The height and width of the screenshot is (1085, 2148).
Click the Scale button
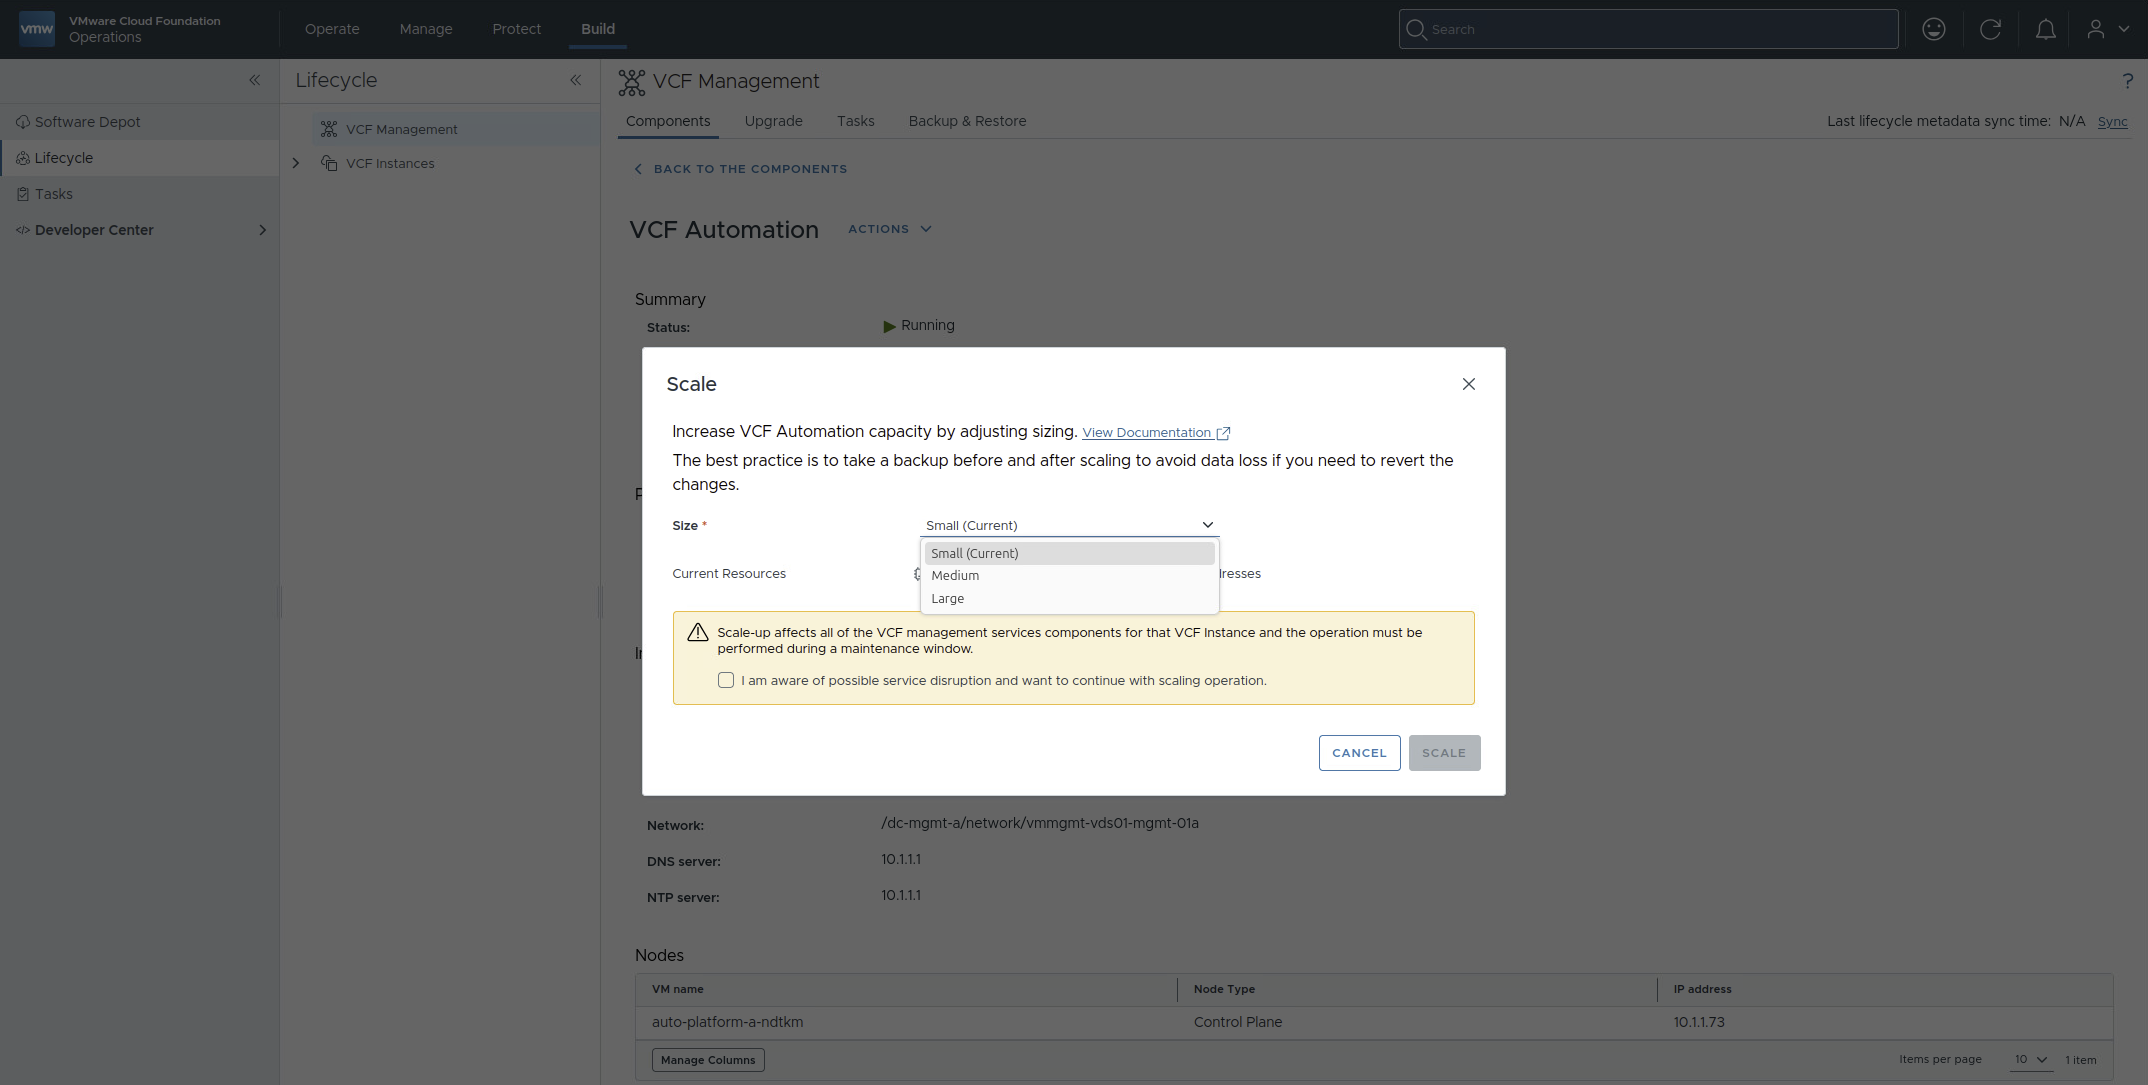coord(1444,753)
